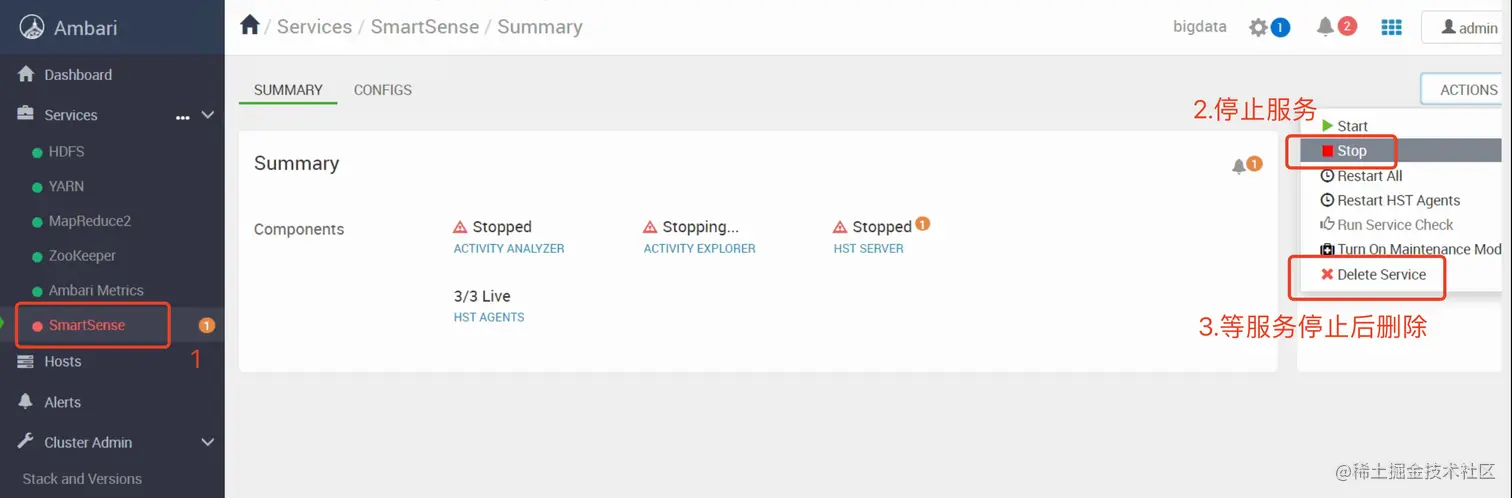Viewport: 1512px width, 498px height.
Task: Expand the Cluster Admin chevron
Action: coord(208,442)
